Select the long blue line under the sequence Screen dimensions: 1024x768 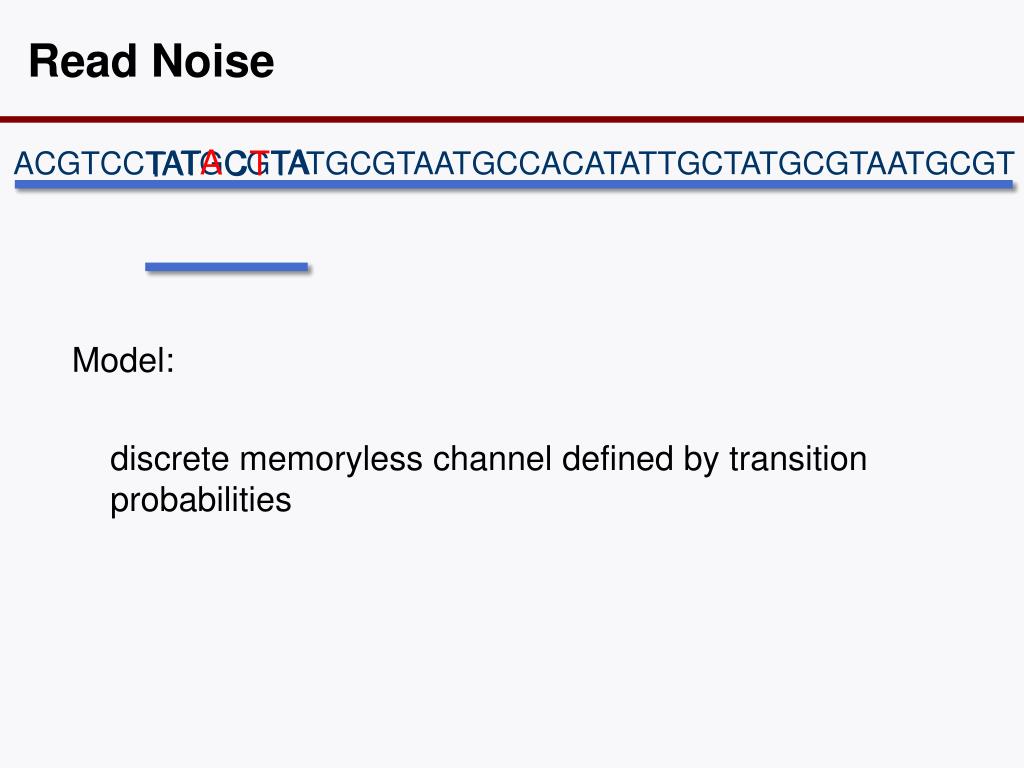click(x=514, y=185)
